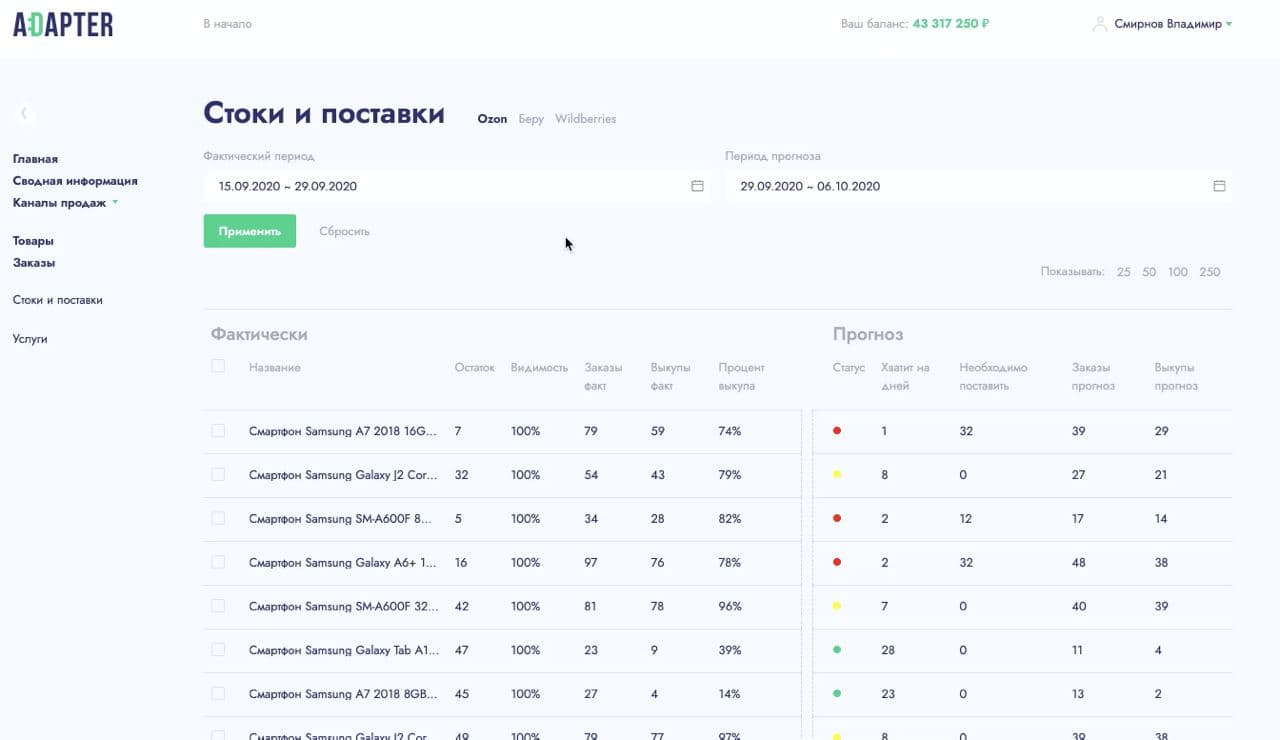This screenshot has width=1280, height=740.
Task: Open calendar icon in Период прогноза field
Action: tap(1219, 186)
